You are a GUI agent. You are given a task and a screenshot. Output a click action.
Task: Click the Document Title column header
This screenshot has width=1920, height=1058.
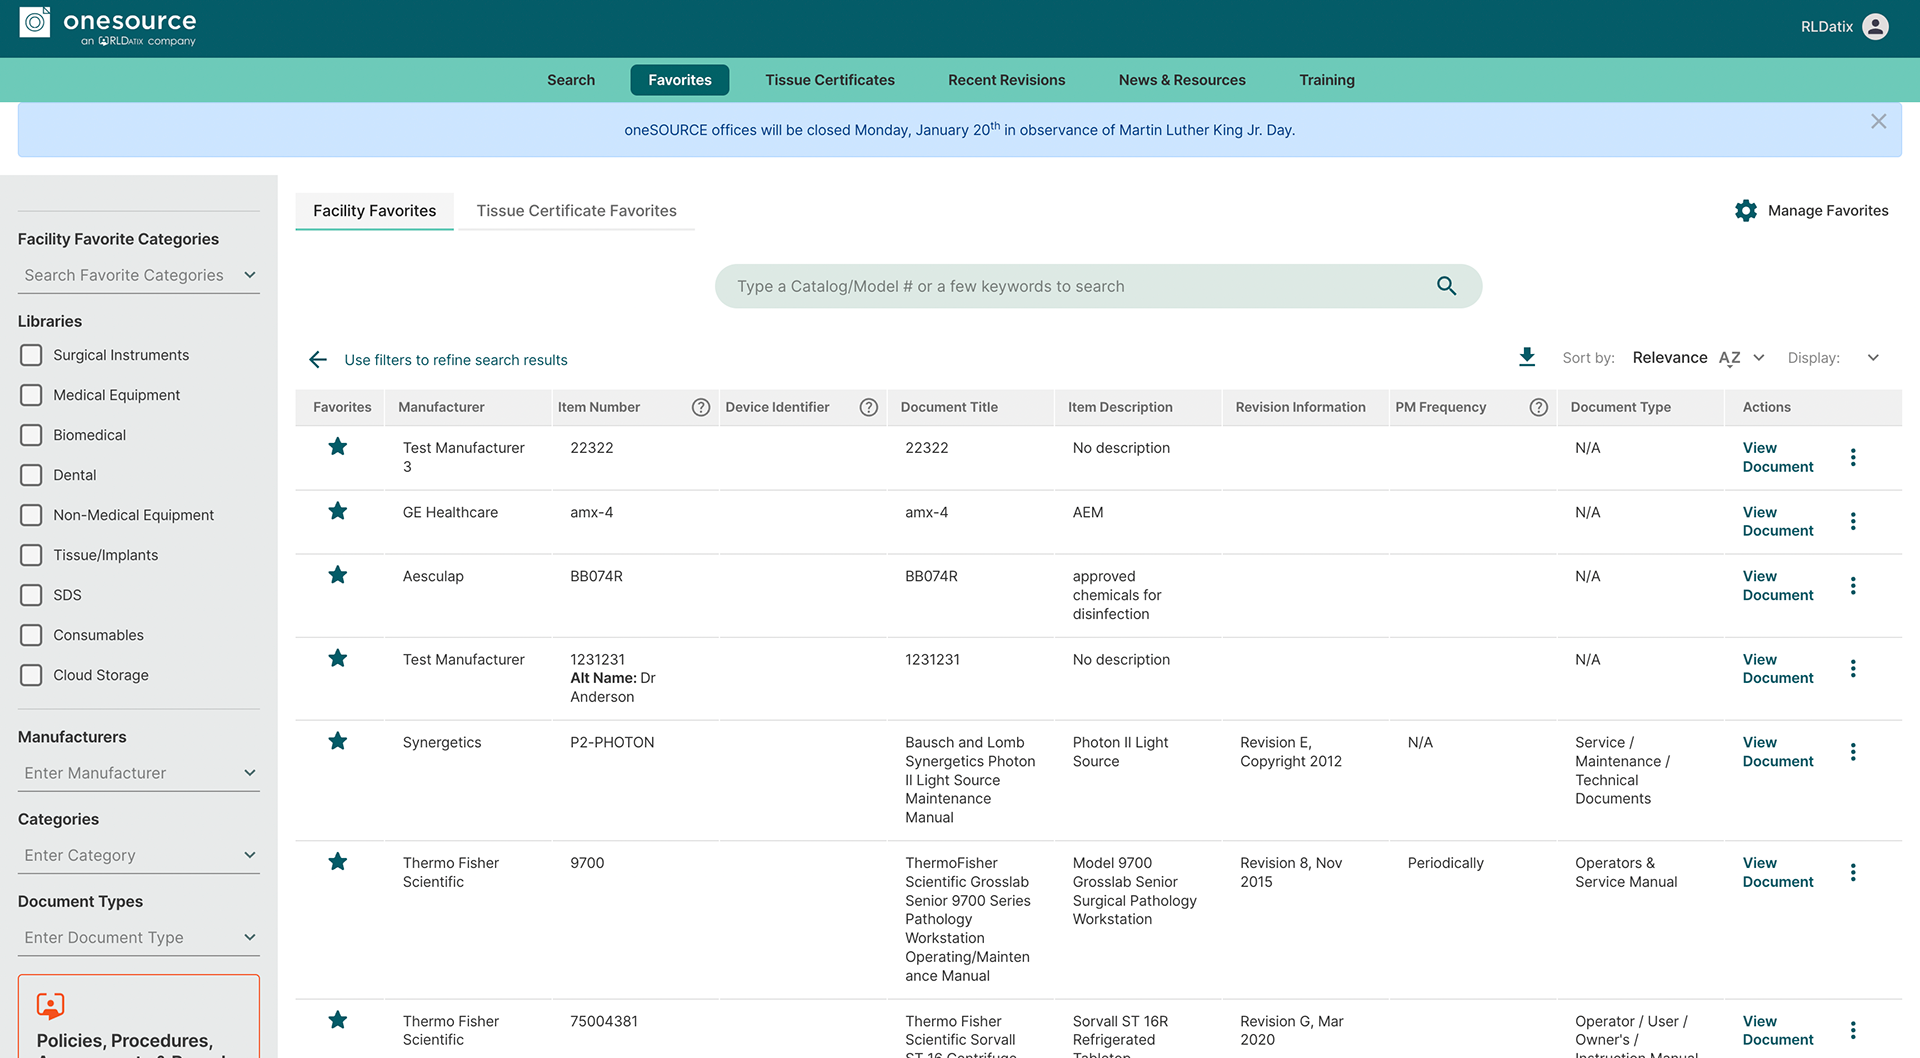[949, 407]
